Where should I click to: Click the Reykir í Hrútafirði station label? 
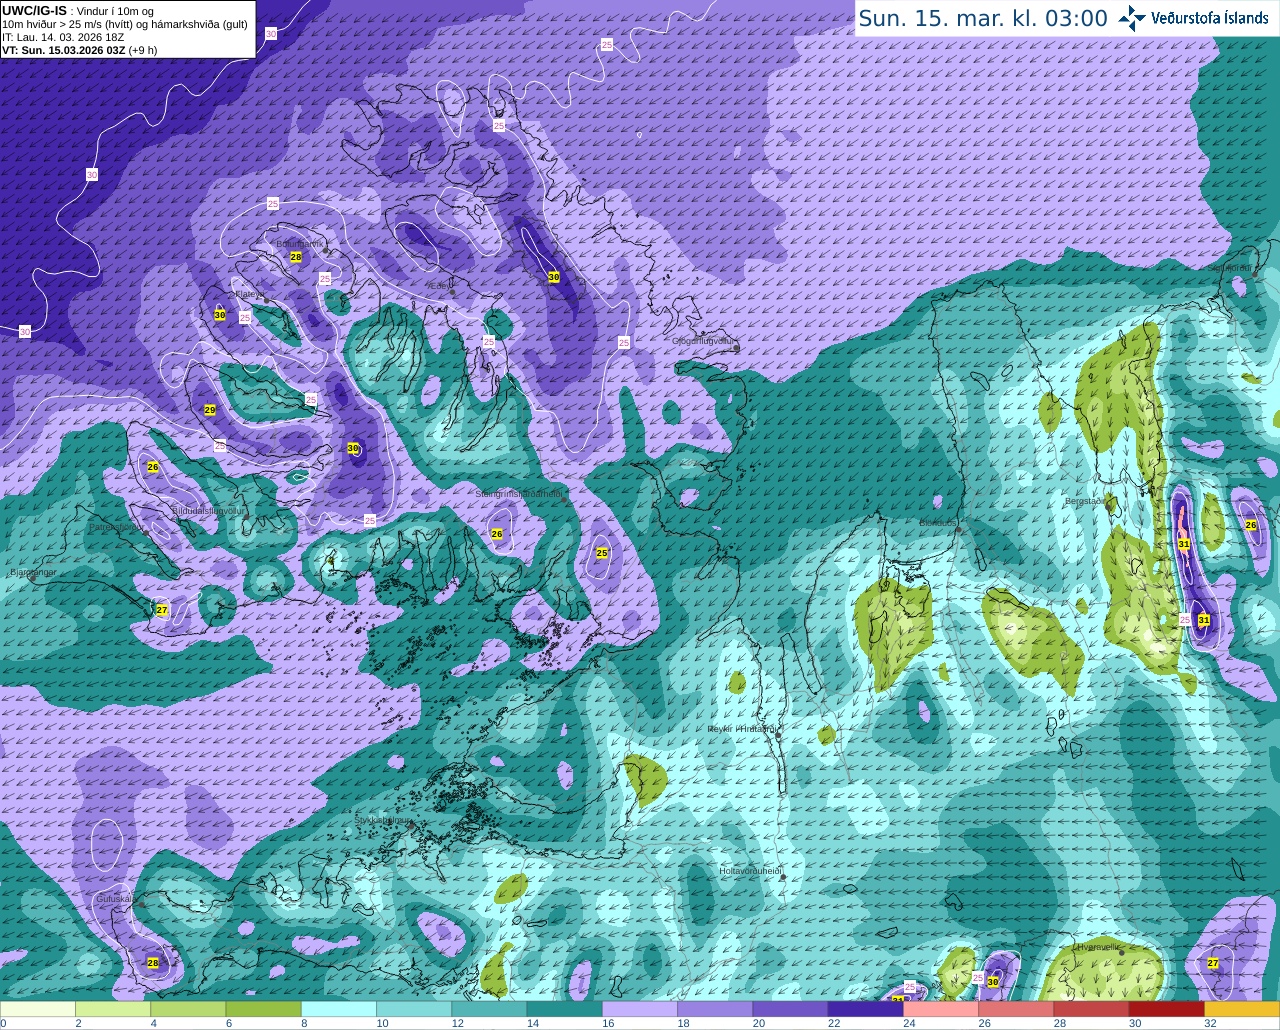[741, 729]
